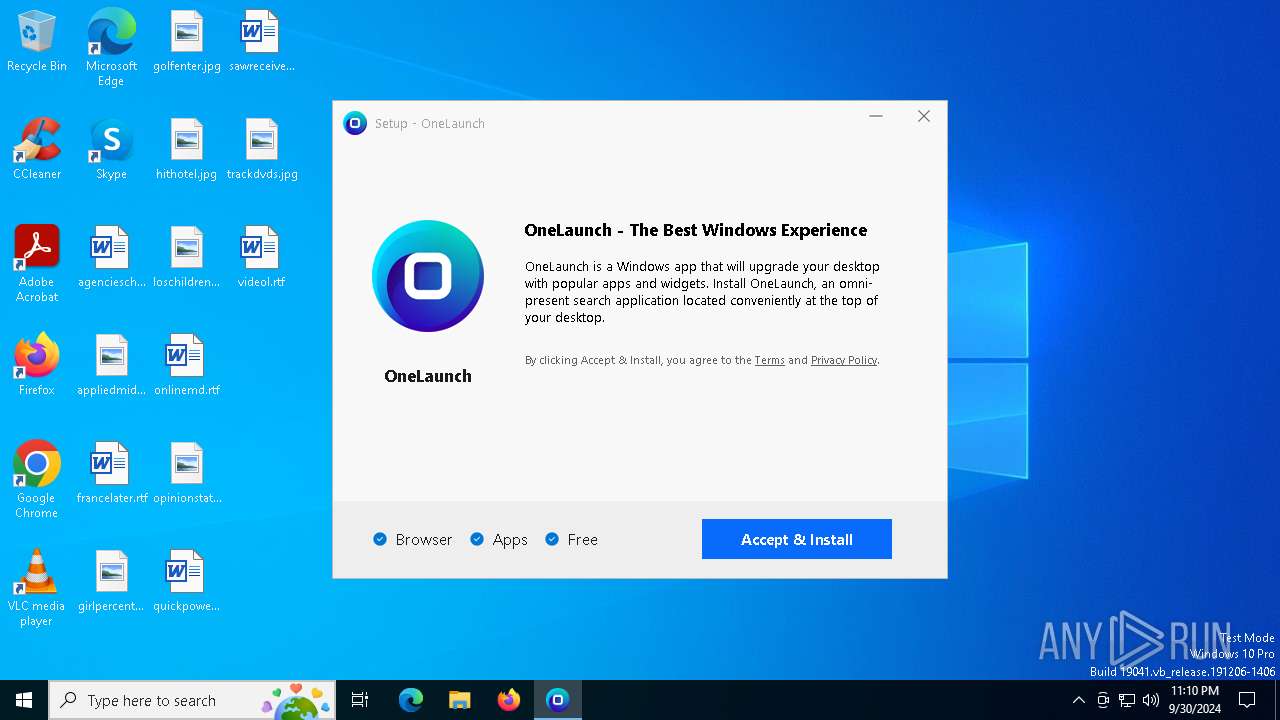
Task: Click the Browser checkmark in setup
Action: tap(380, 539)
